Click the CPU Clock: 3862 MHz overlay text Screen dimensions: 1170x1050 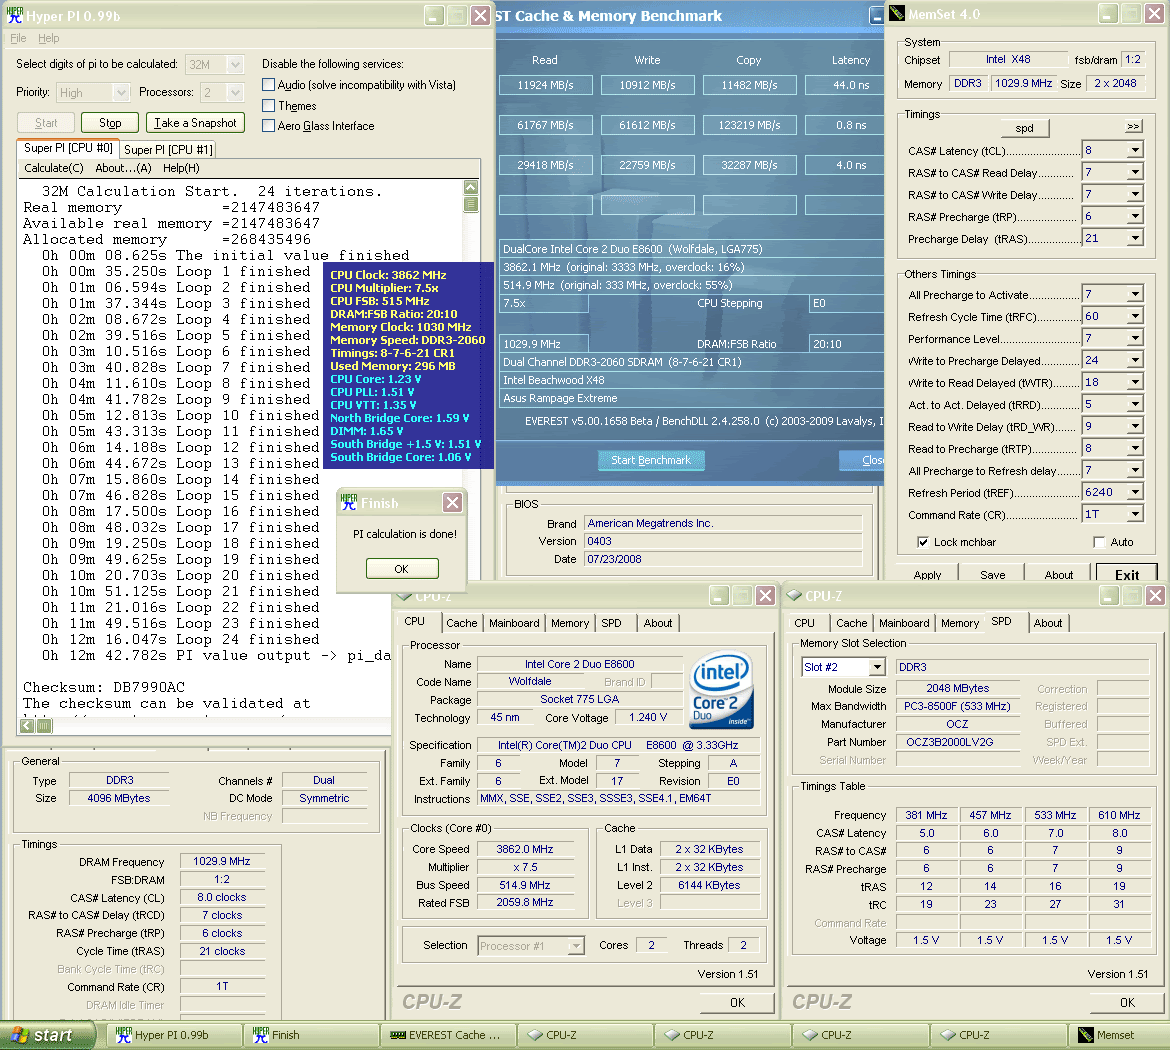tap(388, 275)
